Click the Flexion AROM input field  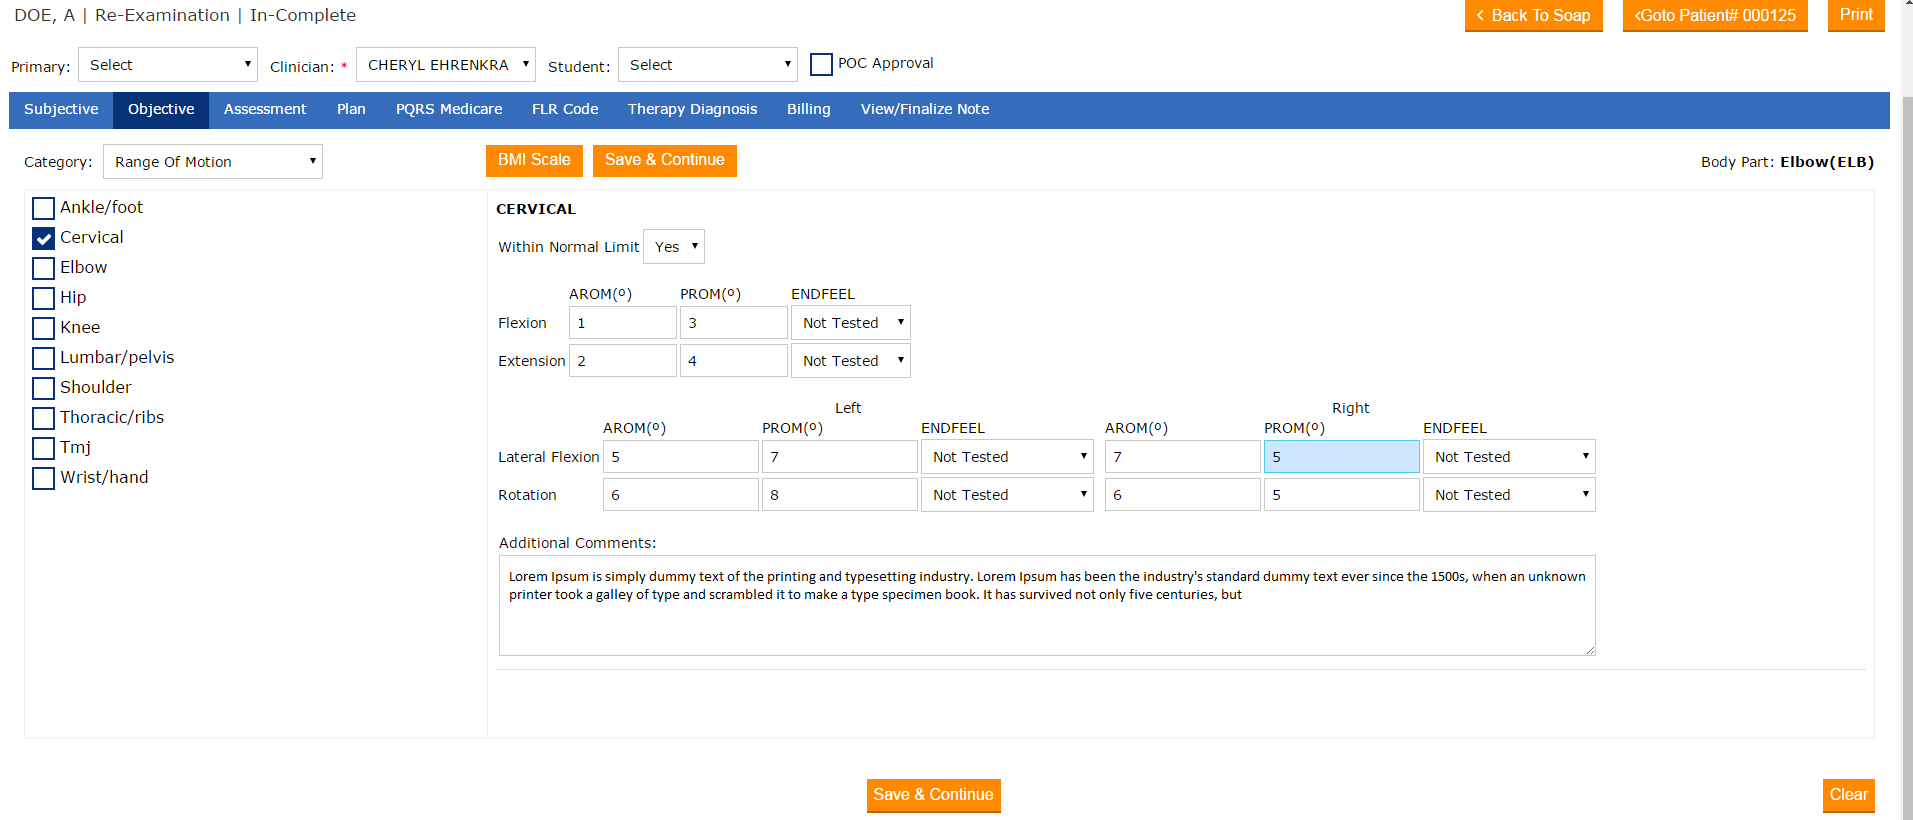[x=622, y=323]
